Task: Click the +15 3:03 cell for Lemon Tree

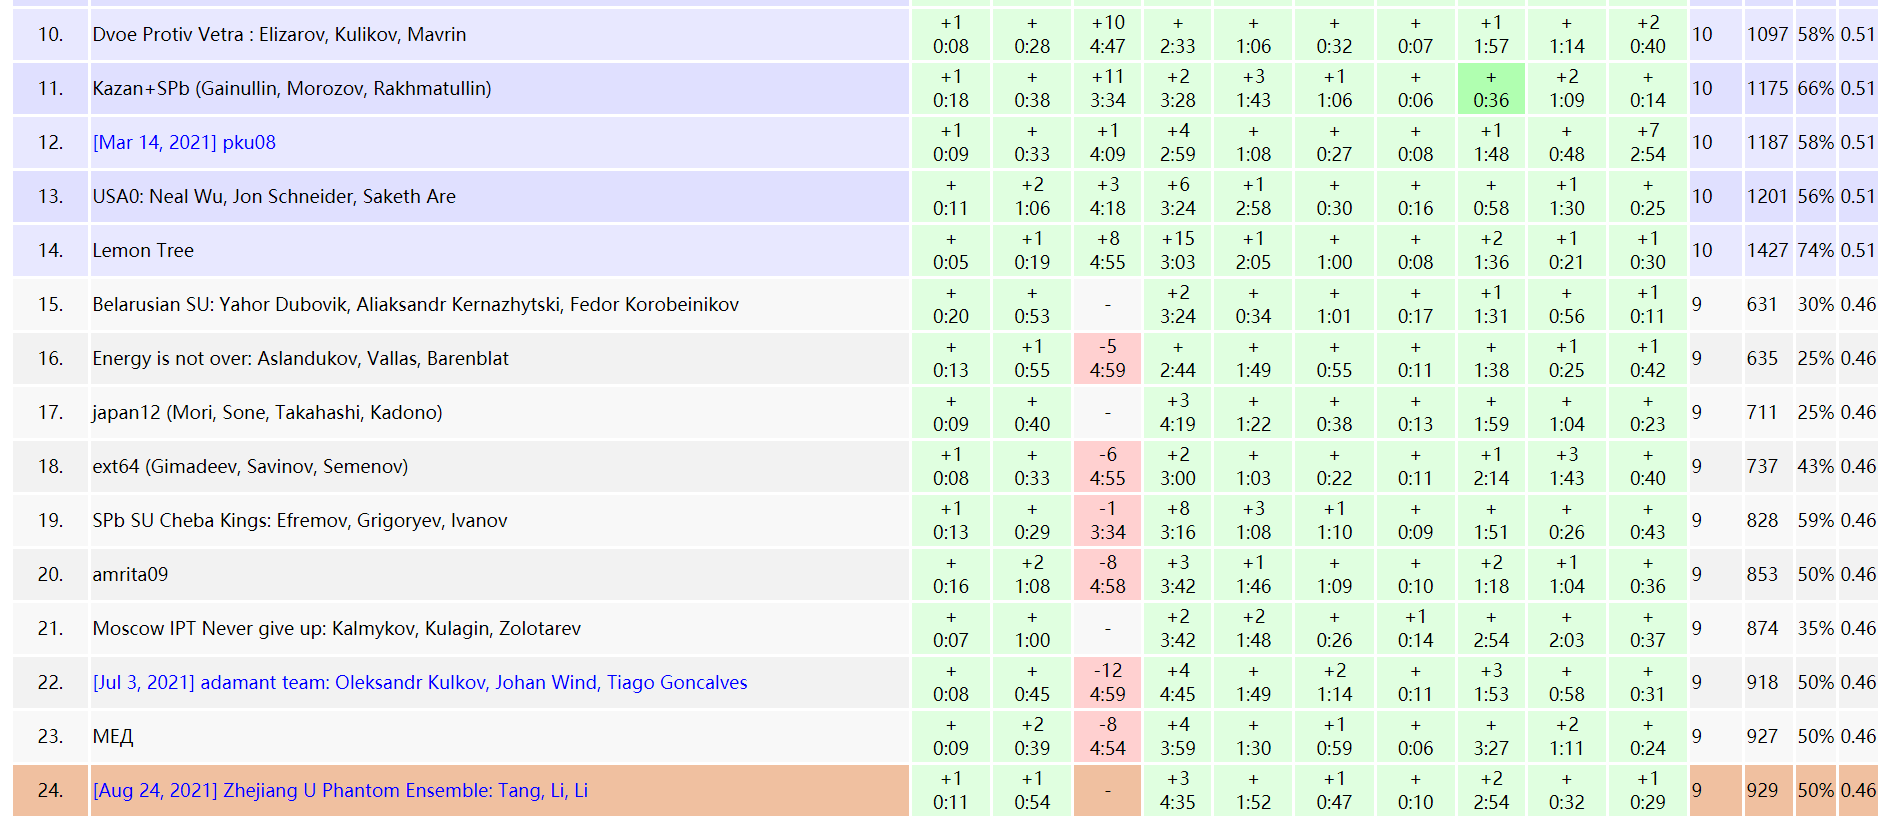Action: point(1177,250)
